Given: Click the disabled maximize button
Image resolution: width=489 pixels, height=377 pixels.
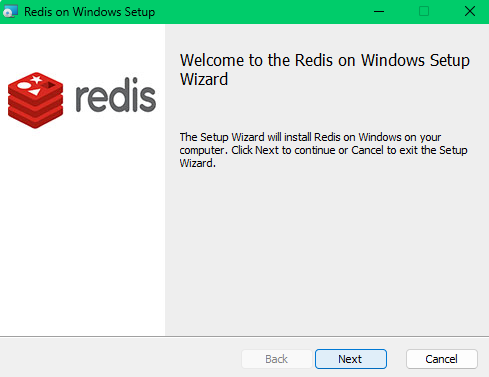Looking at the screenshot, I should coord(424,12).
